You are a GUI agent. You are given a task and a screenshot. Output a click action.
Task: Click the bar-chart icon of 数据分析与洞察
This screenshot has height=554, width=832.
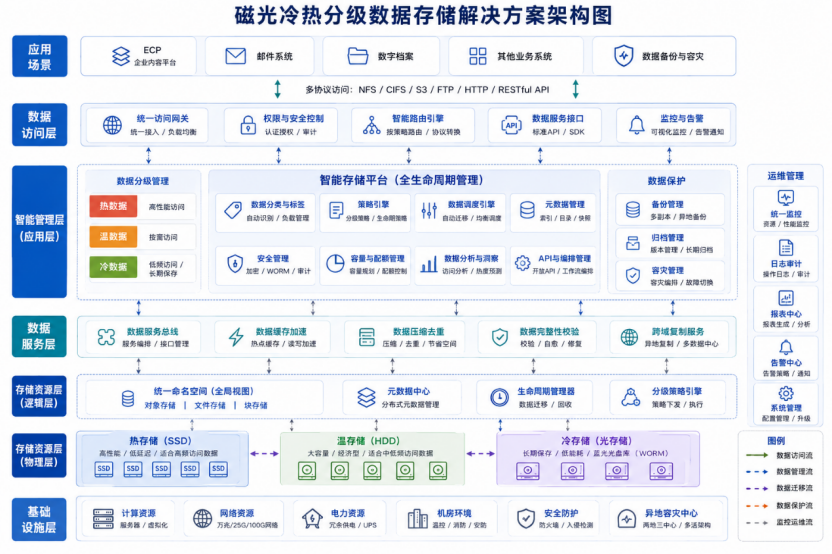(429, 264)
